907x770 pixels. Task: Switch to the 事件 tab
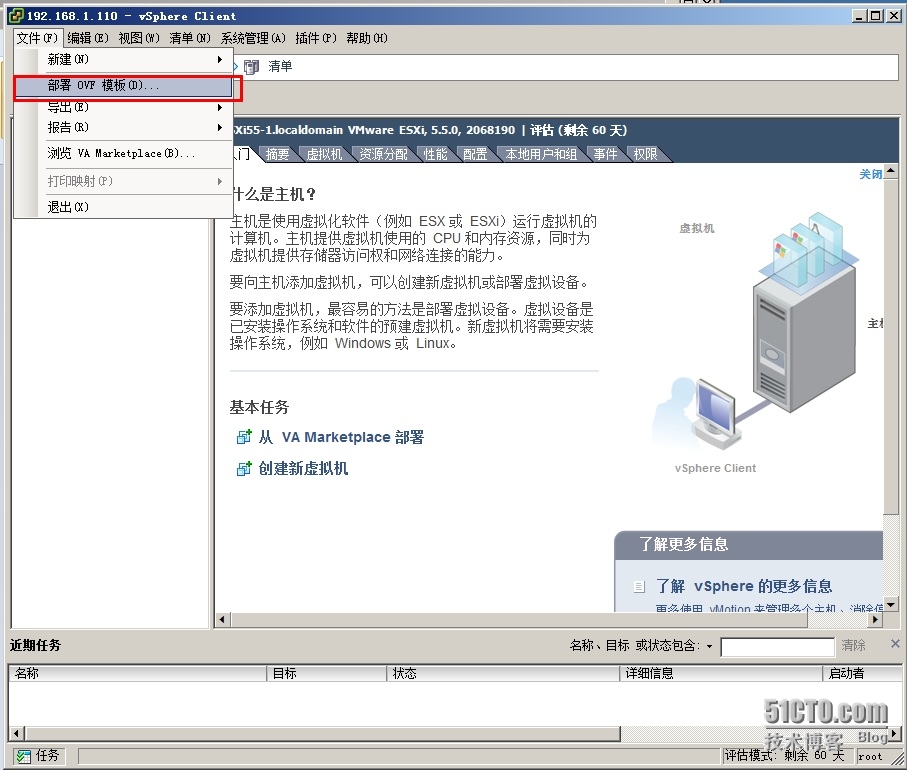(605, 154)
